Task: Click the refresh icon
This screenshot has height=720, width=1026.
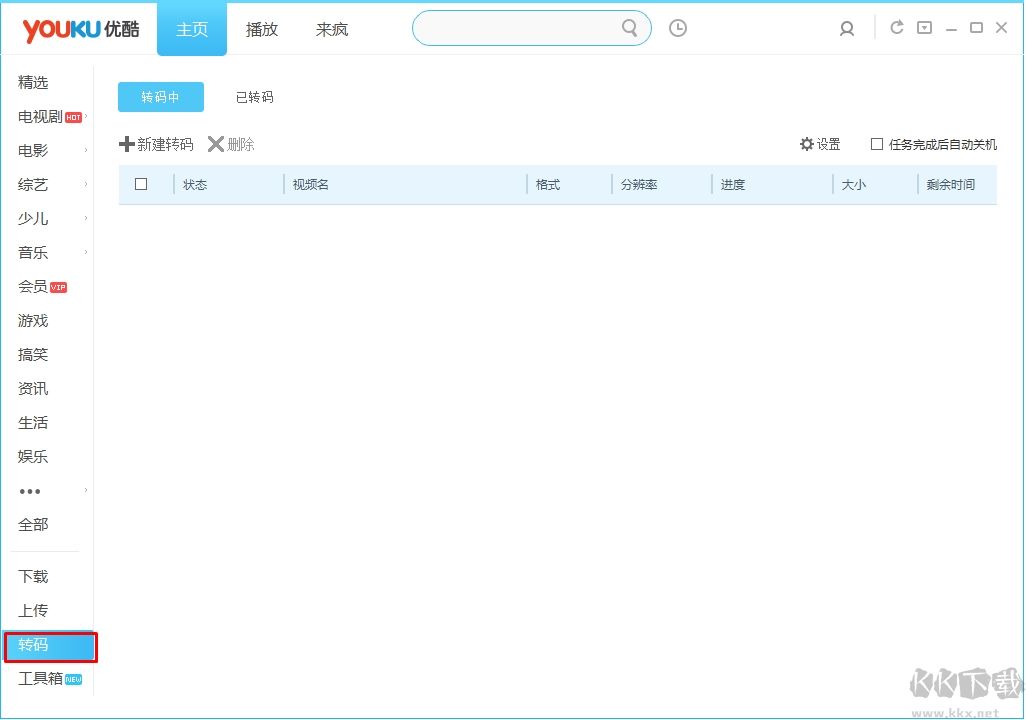Action: click(x=896, y=28)
